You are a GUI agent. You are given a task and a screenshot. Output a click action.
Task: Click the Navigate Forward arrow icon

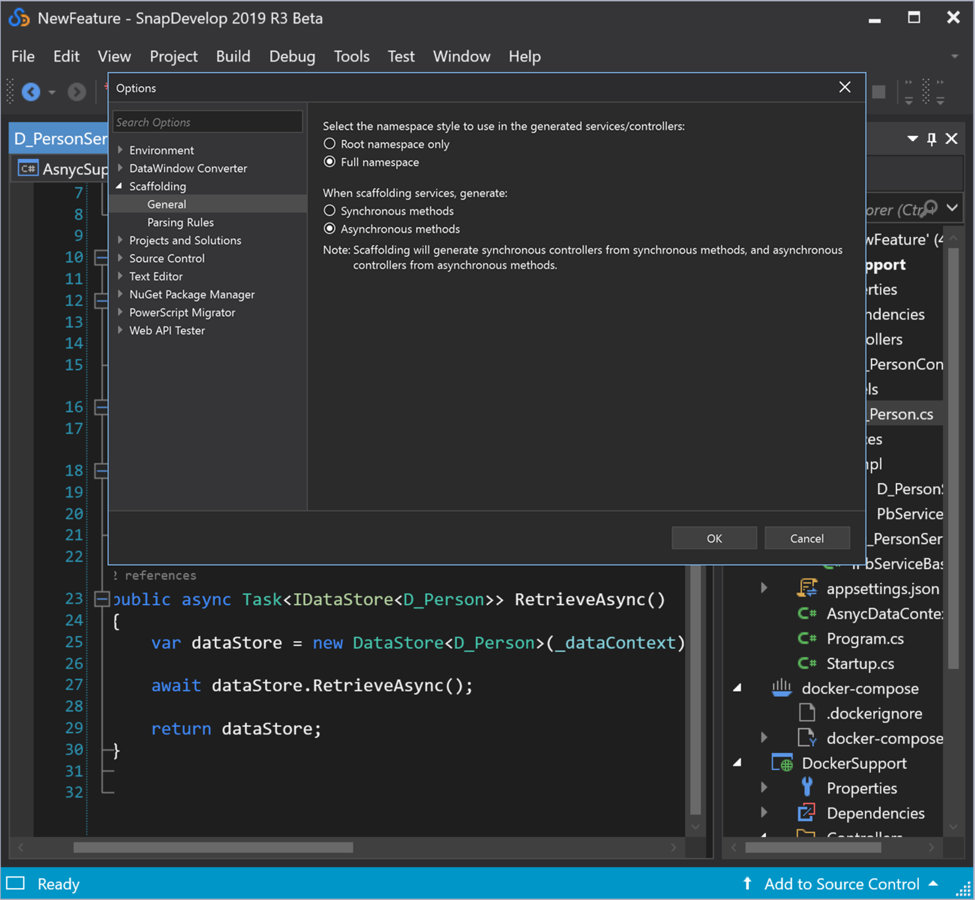click(76, 92)
